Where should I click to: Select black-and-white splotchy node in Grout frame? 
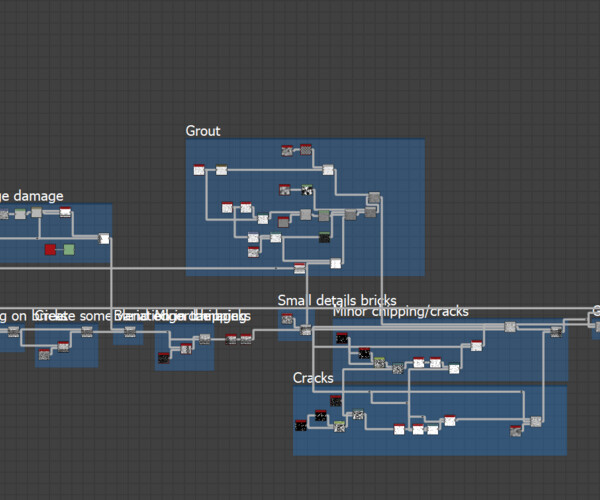pos(307,190)
